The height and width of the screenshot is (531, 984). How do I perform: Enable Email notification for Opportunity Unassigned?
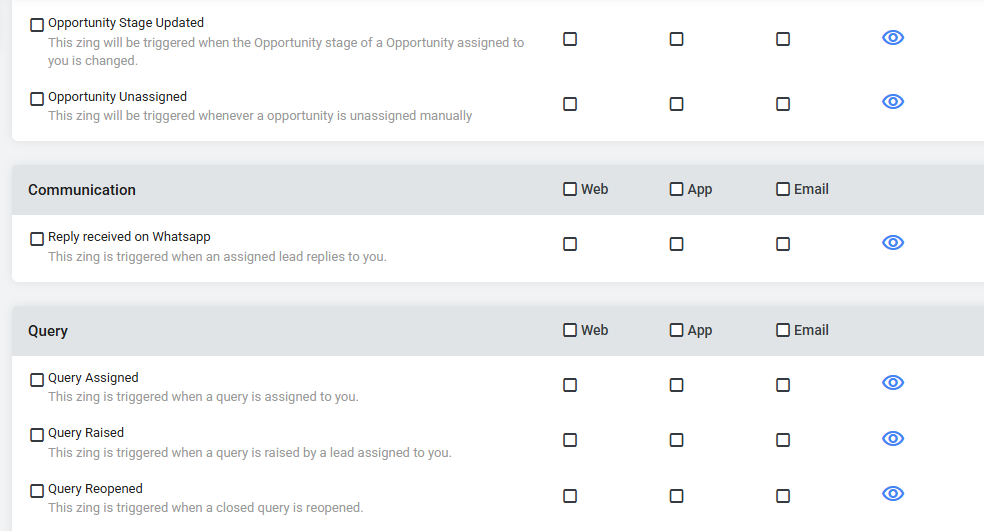pos(783,104)
